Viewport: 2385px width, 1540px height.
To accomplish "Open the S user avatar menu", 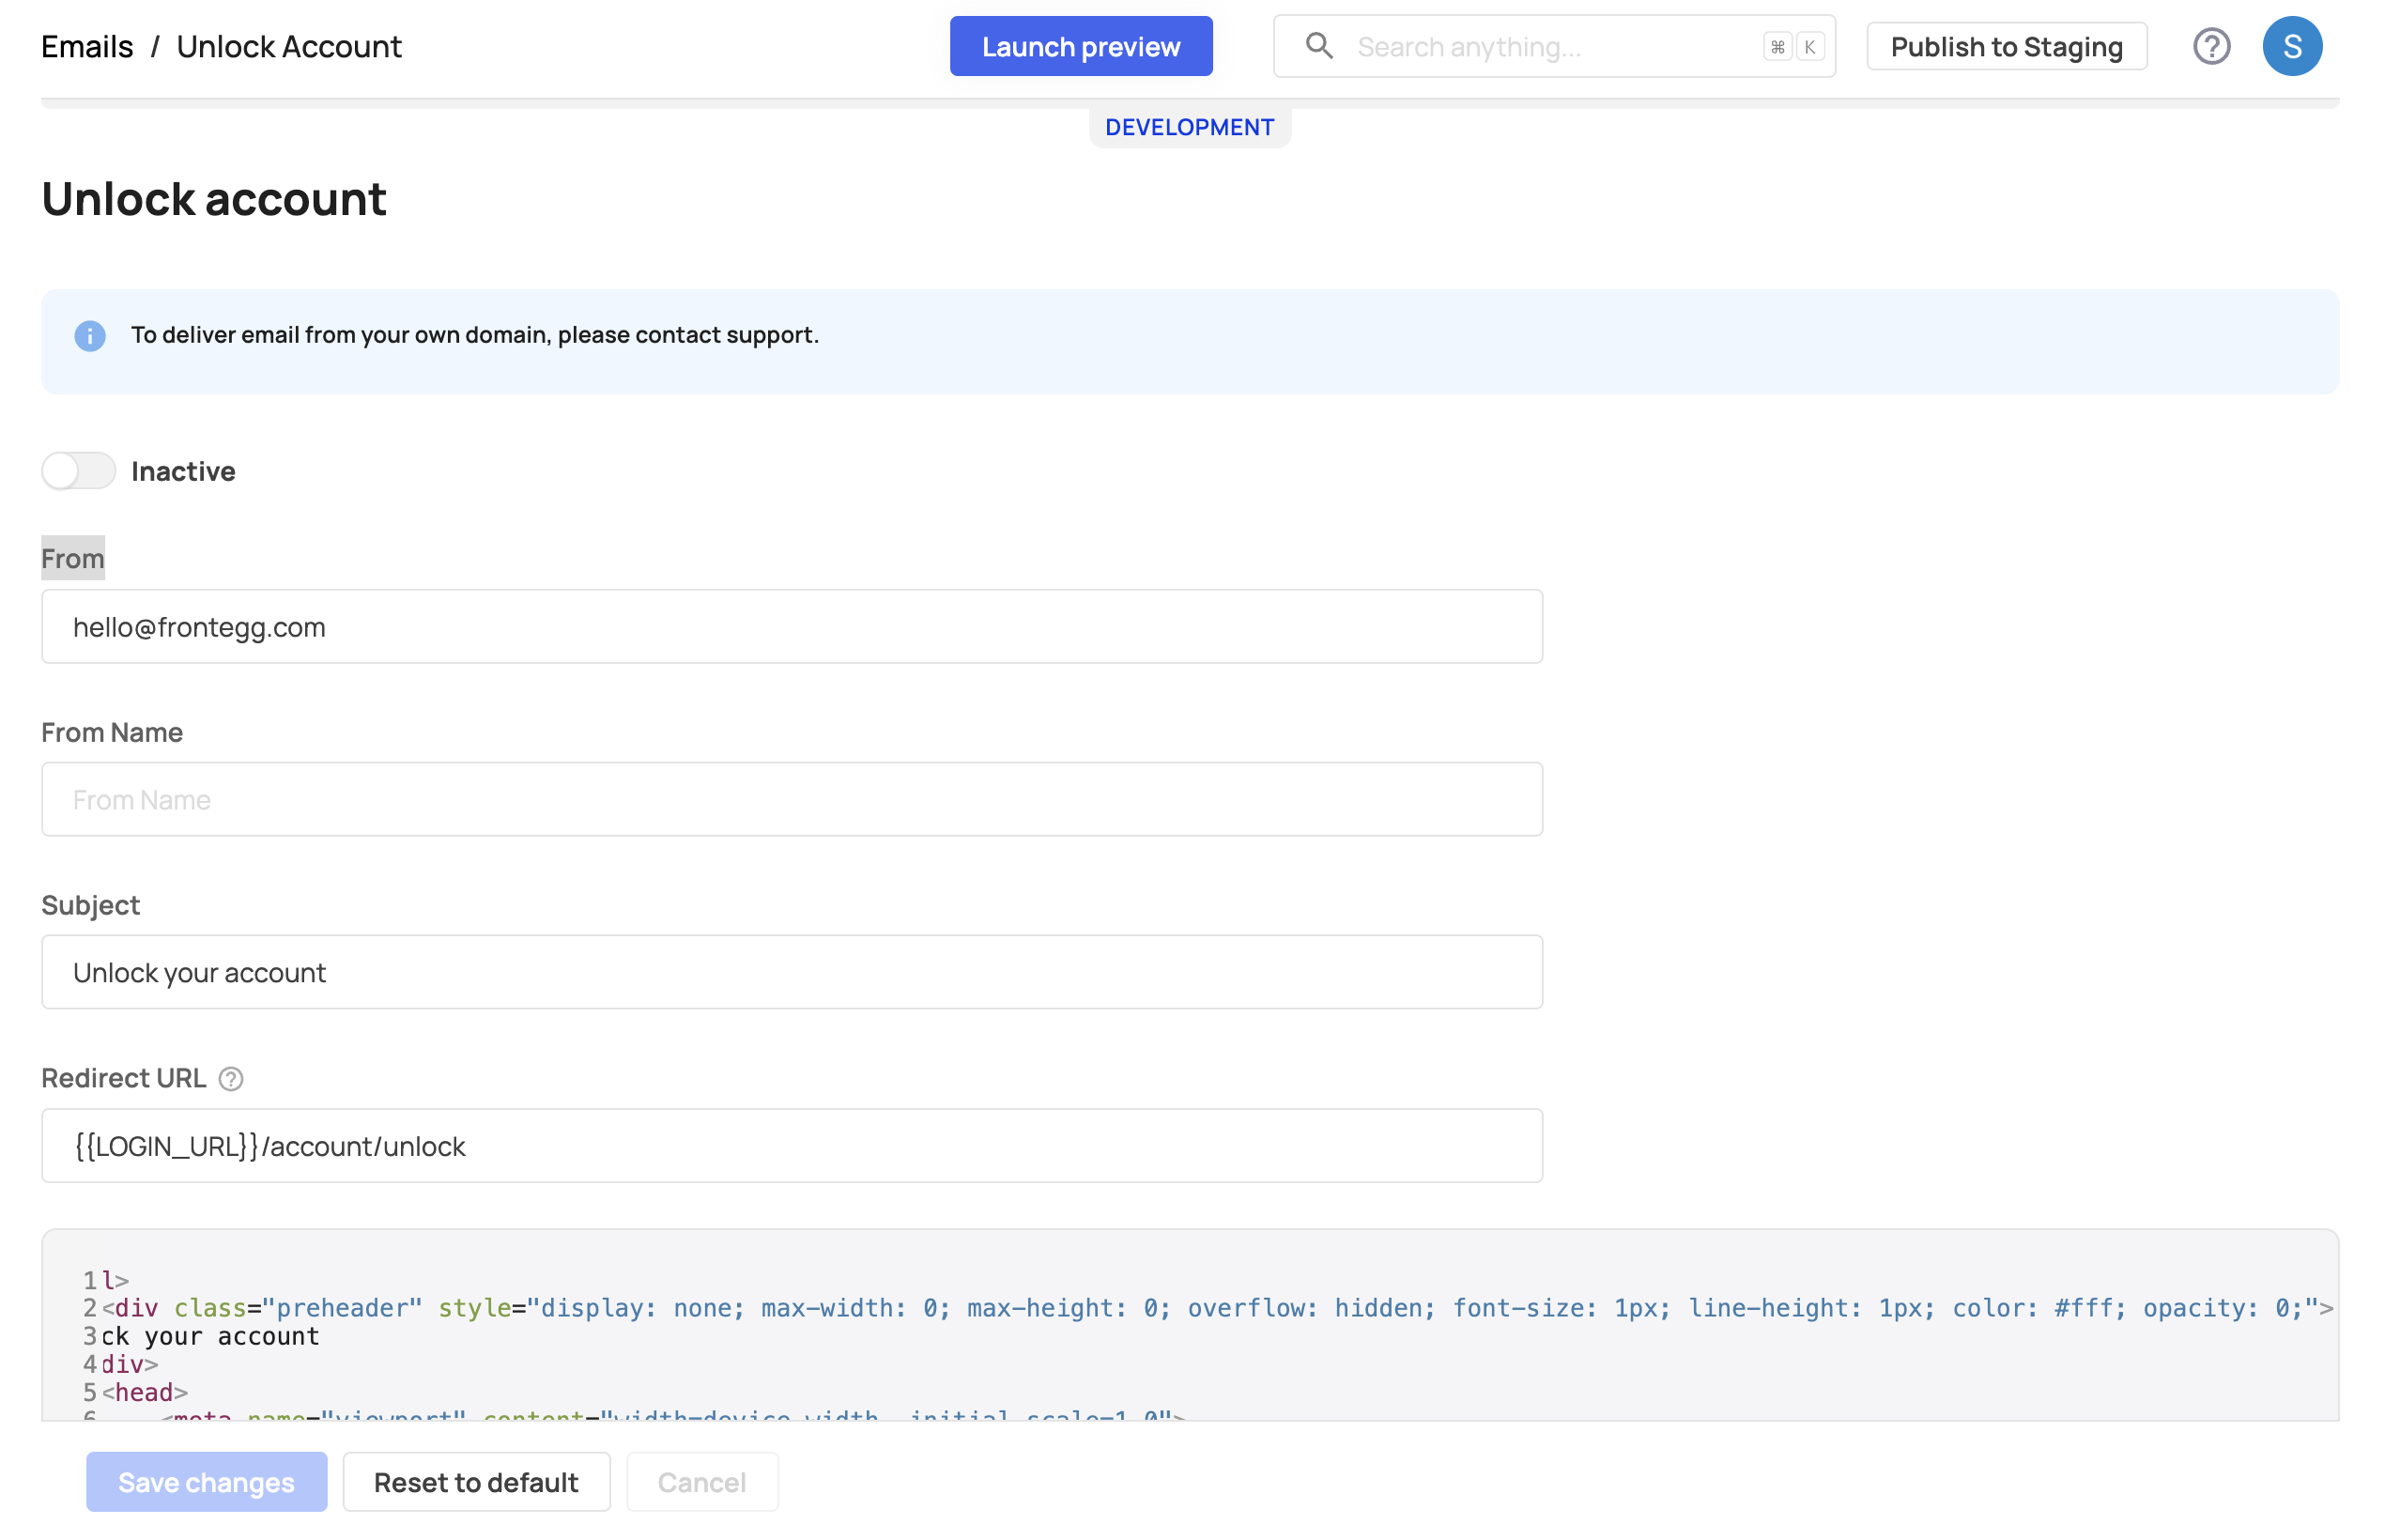I will click(x=2291, y=46).
